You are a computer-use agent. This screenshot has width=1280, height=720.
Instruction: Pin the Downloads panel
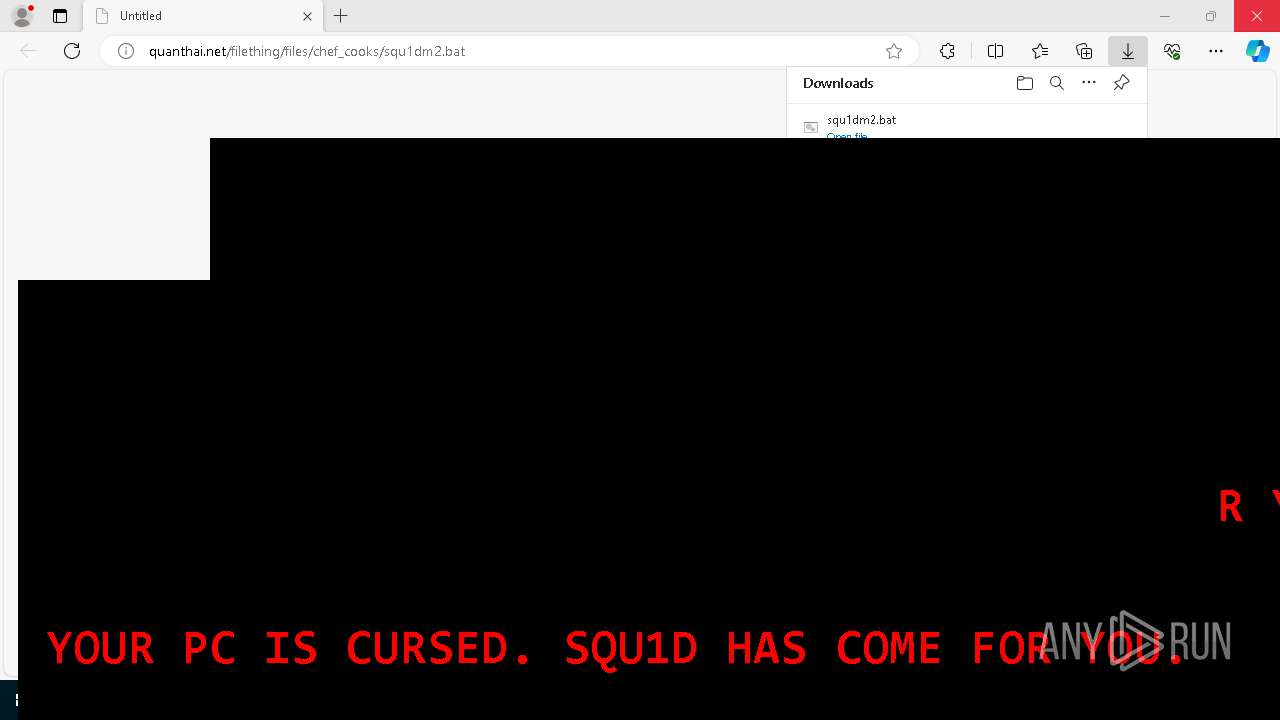pos(1121,83)
